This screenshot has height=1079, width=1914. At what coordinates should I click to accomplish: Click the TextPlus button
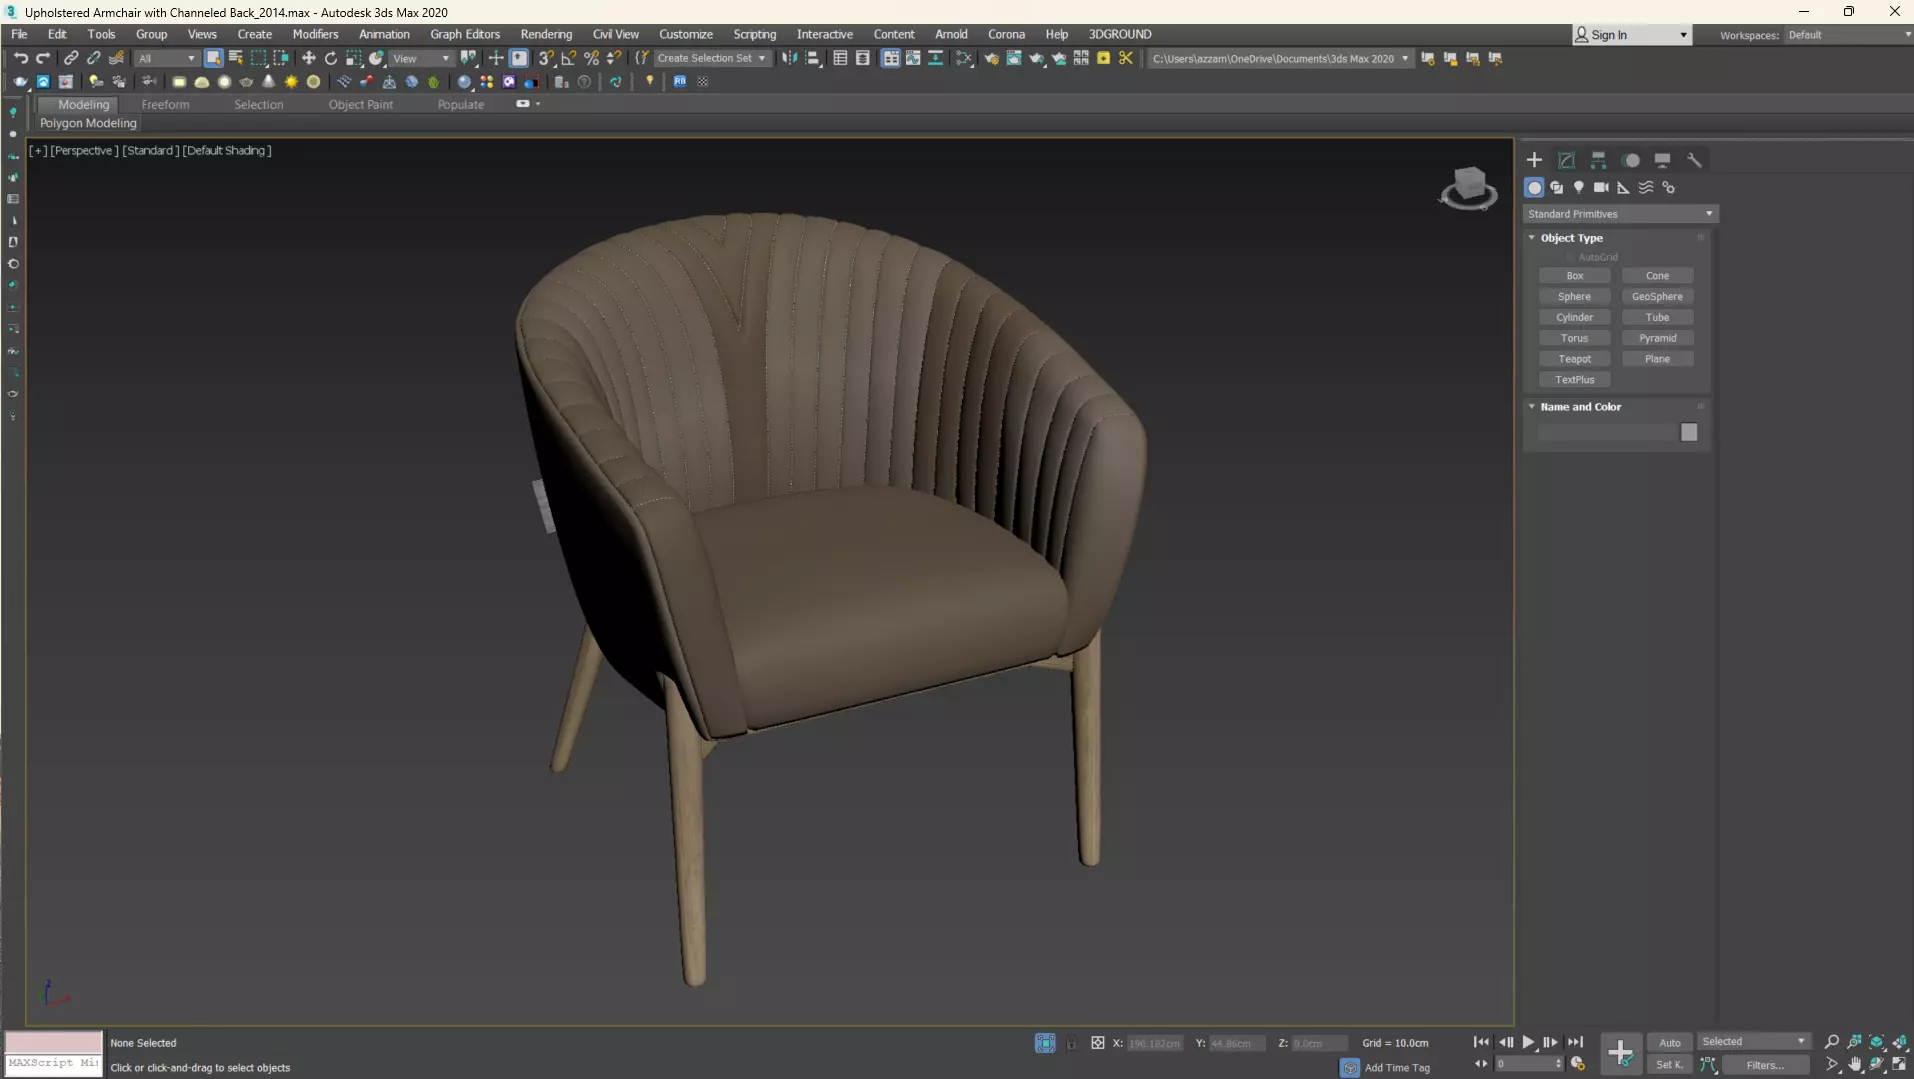click(x=1575, y=380)
